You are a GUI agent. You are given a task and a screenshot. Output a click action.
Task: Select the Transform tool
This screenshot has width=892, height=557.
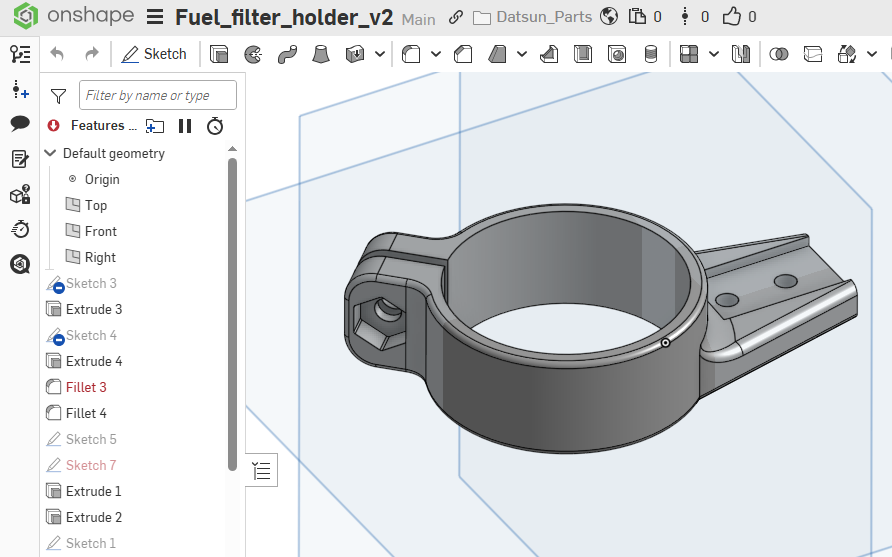(x=847, y=54)
